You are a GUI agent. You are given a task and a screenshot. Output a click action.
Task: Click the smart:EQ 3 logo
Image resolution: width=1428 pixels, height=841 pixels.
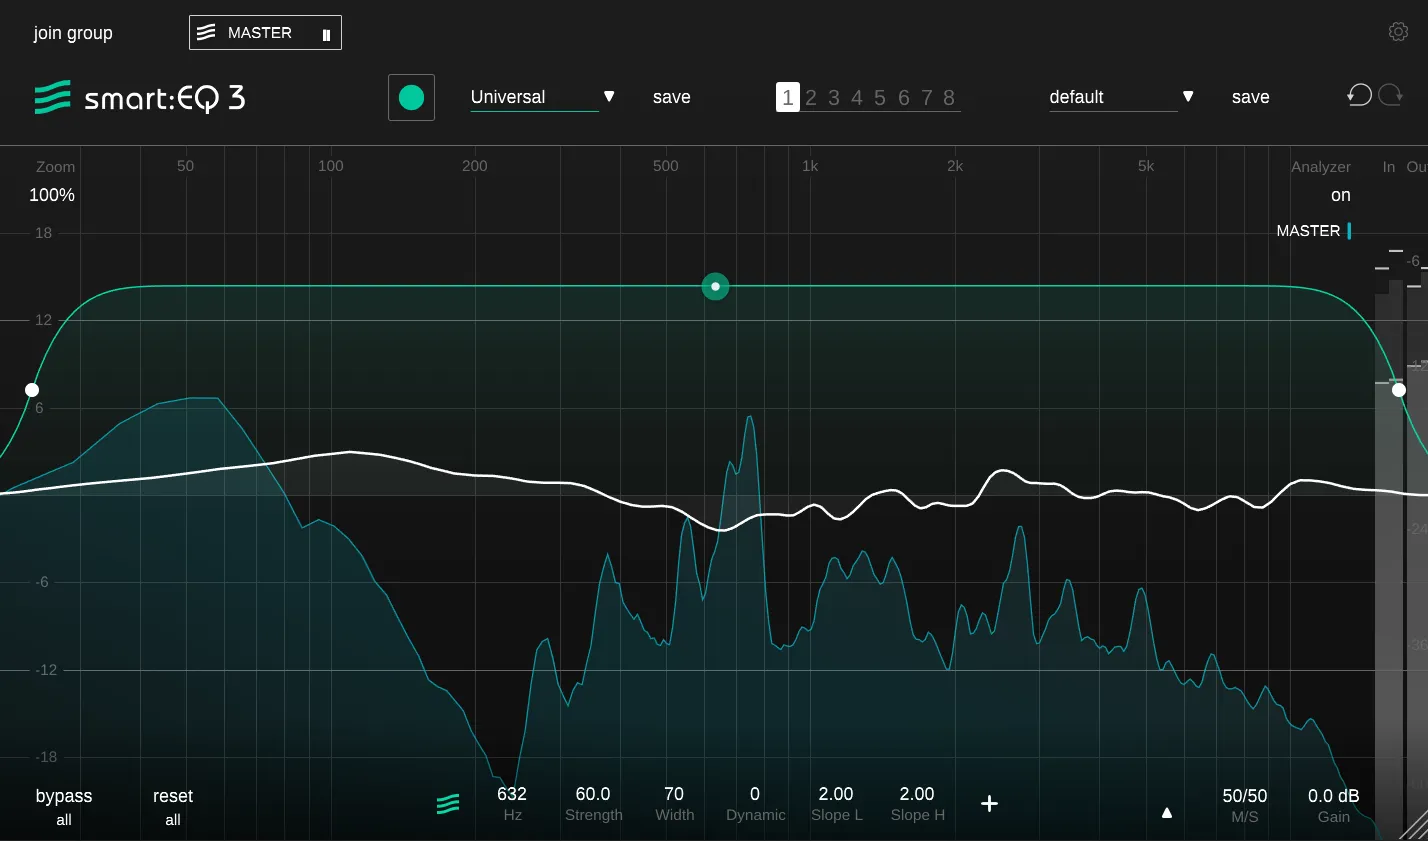click(x=140, y=98)
